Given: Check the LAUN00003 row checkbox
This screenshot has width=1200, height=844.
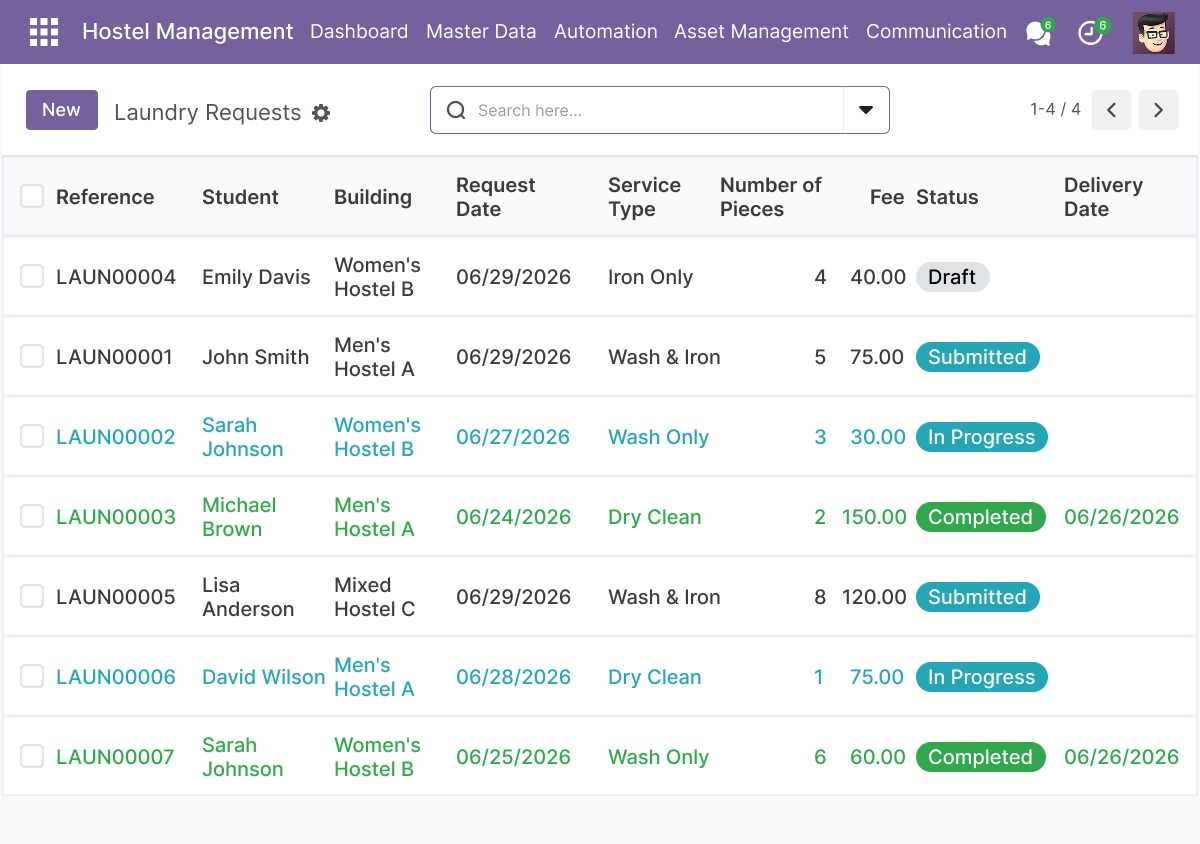Looking at the screenshot, I should (x=32, y=516).
